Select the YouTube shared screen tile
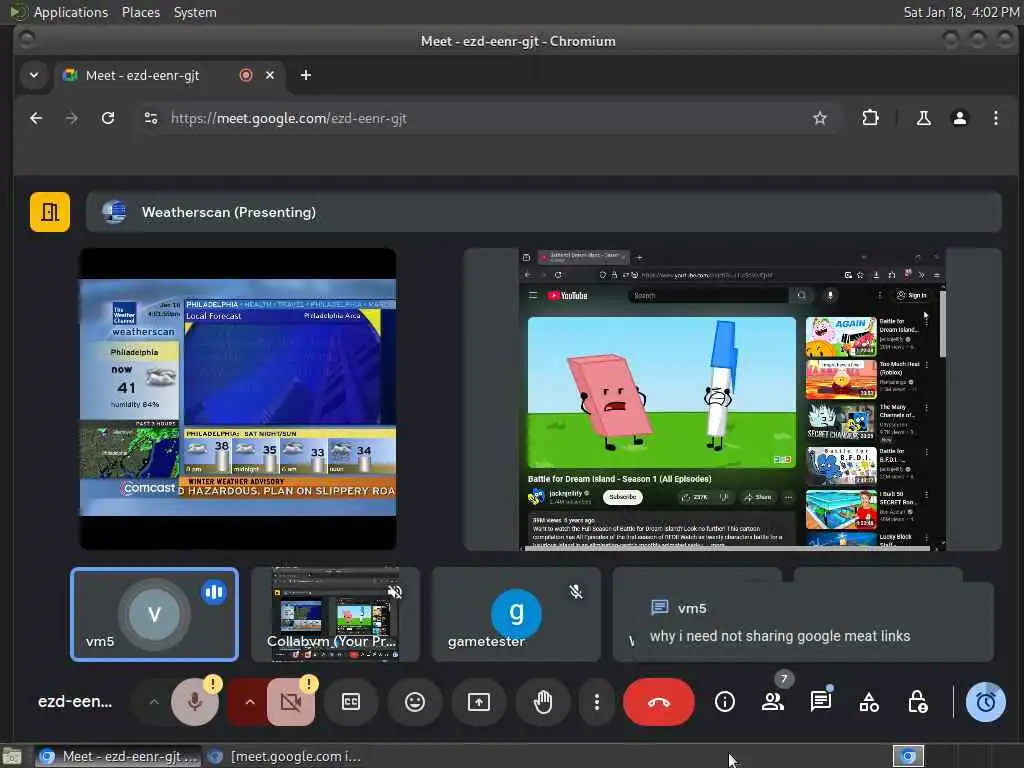This screenshot has height=768, width=1024. pyautogui.click(x=732, y=399)
